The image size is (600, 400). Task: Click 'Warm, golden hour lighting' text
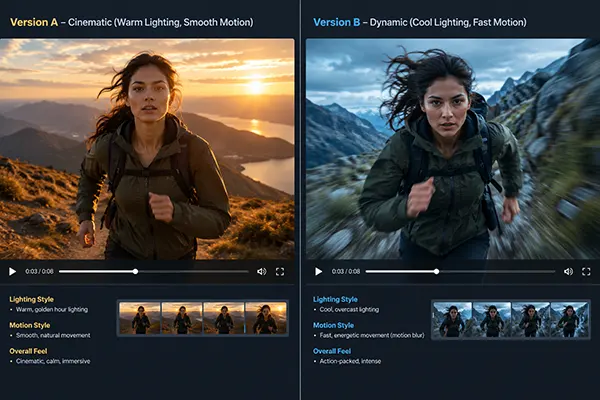click(x=52, y=309)
